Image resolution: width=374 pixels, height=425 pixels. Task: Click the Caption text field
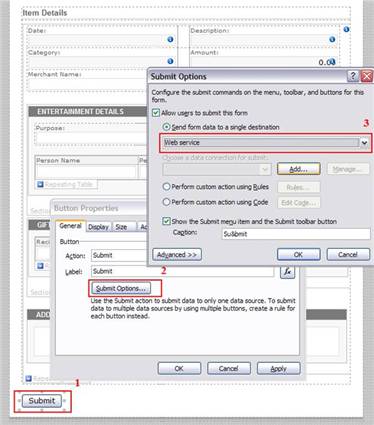click(x=296, y=234)
